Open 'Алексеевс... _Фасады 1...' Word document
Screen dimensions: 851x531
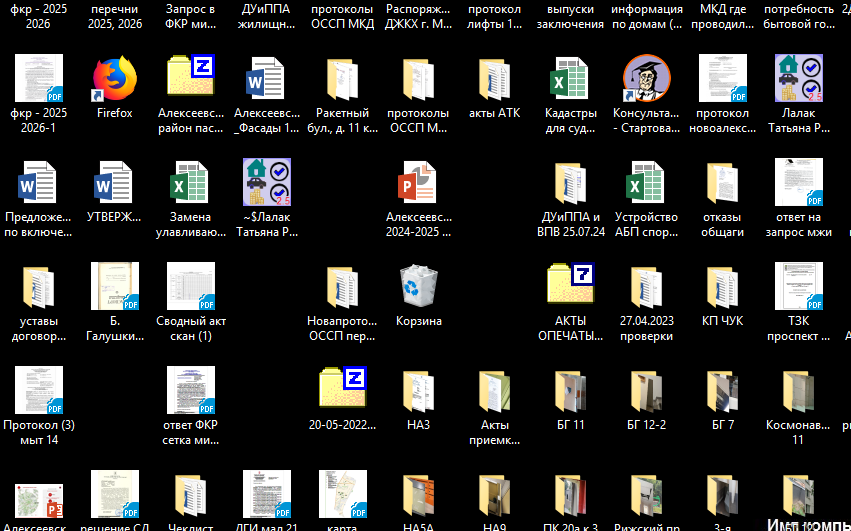pyautogui.click(x=266, y=79)
